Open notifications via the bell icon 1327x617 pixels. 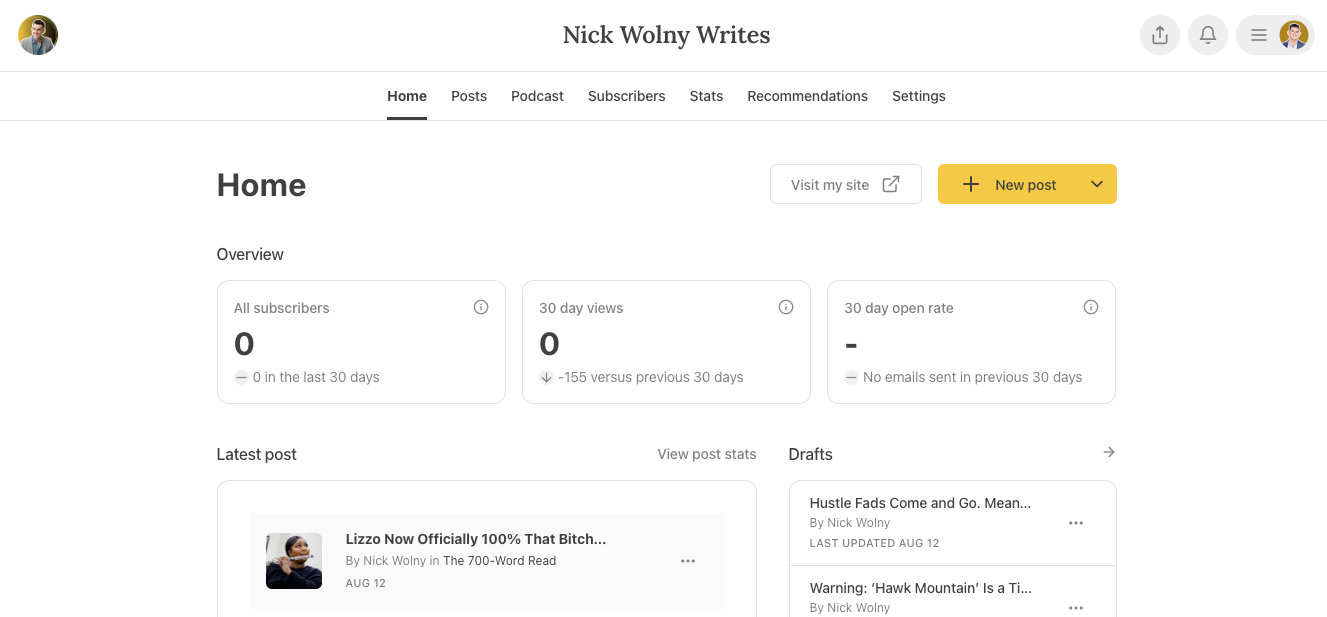pos(1208,35)
